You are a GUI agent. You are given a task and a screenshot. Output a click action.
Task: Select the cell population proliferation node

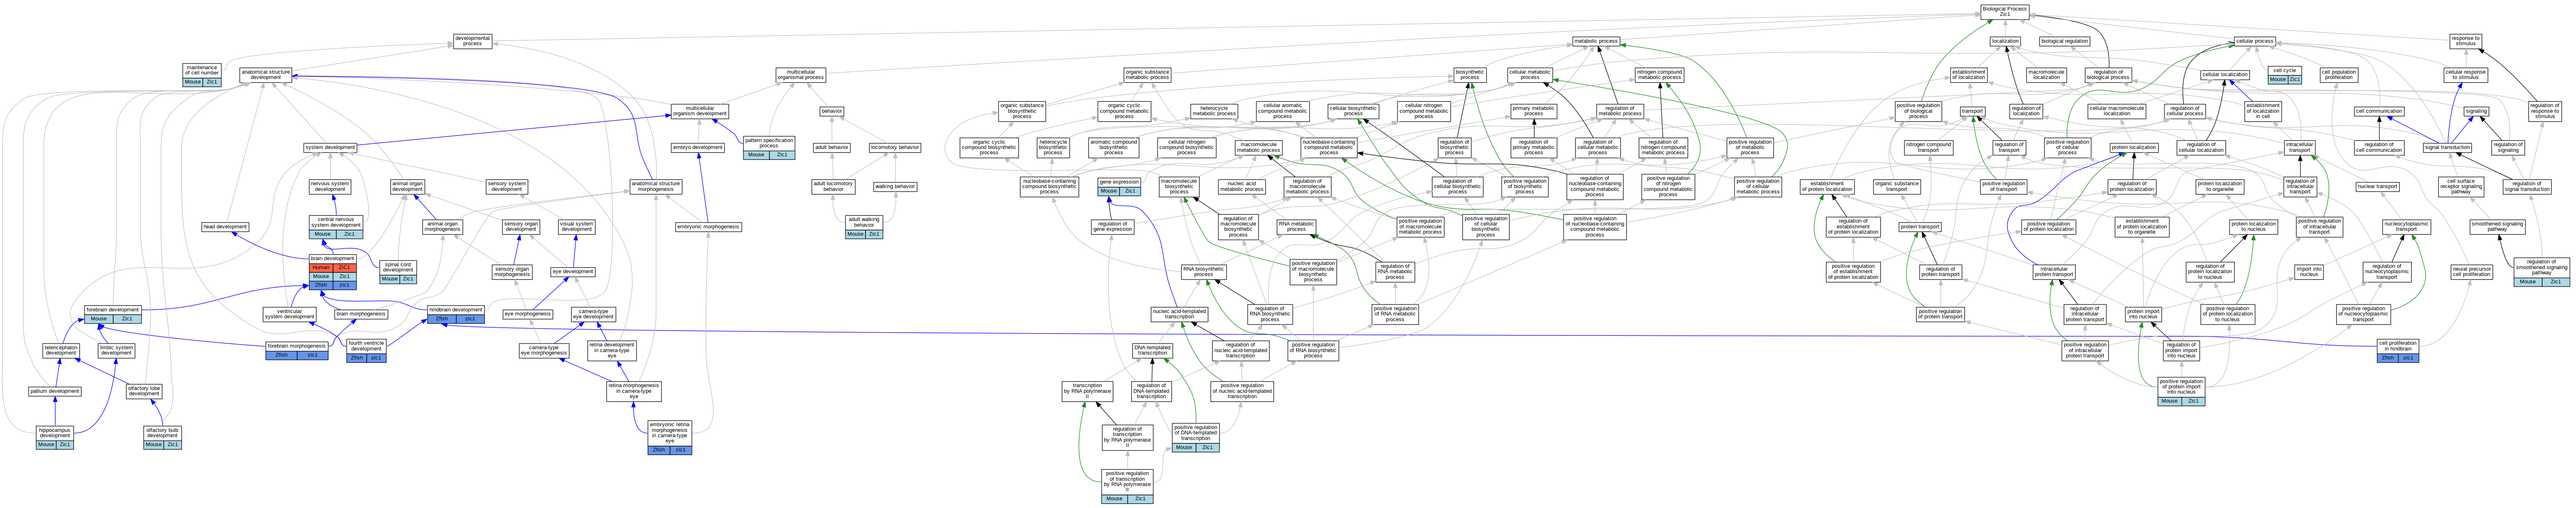point(2339,75)
